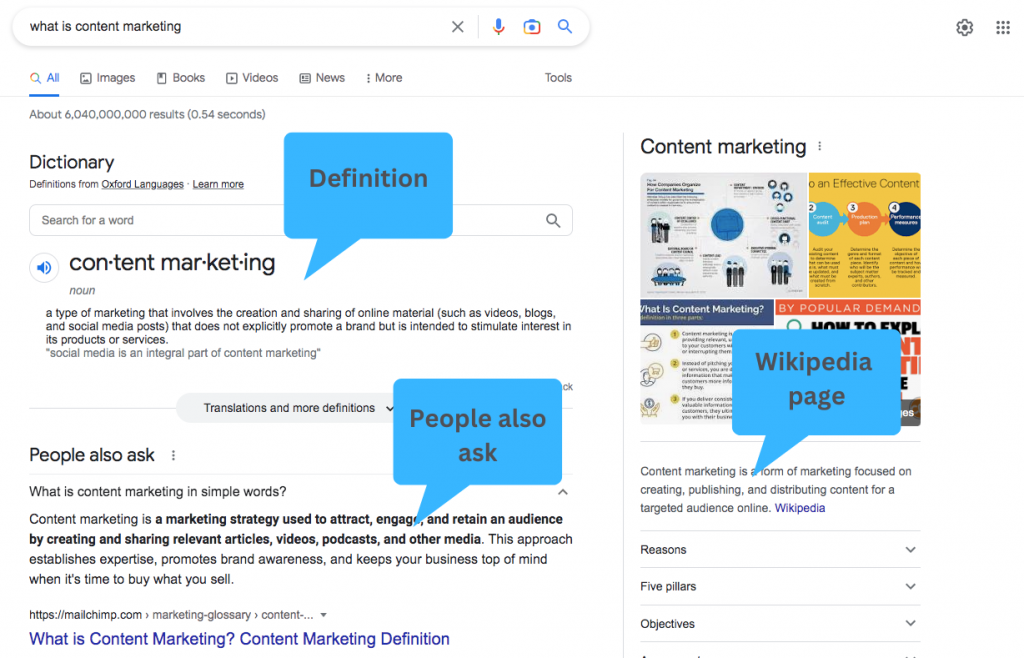
Task: Open options for the Content marketing panel
Action: coord(819,146)
